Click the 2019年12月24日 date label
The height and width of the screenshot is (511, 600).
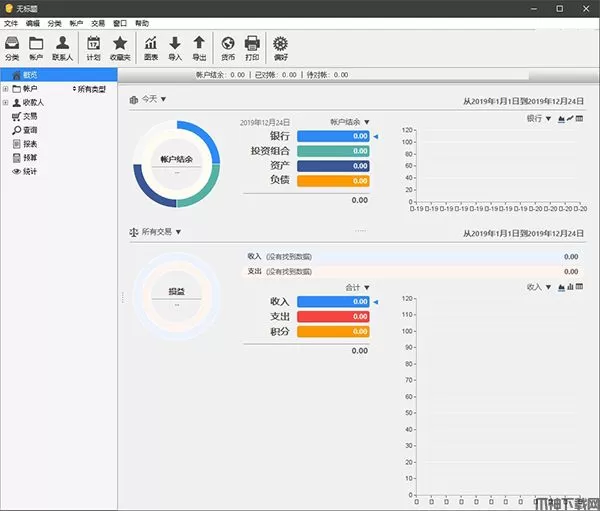tap(265, 122)
